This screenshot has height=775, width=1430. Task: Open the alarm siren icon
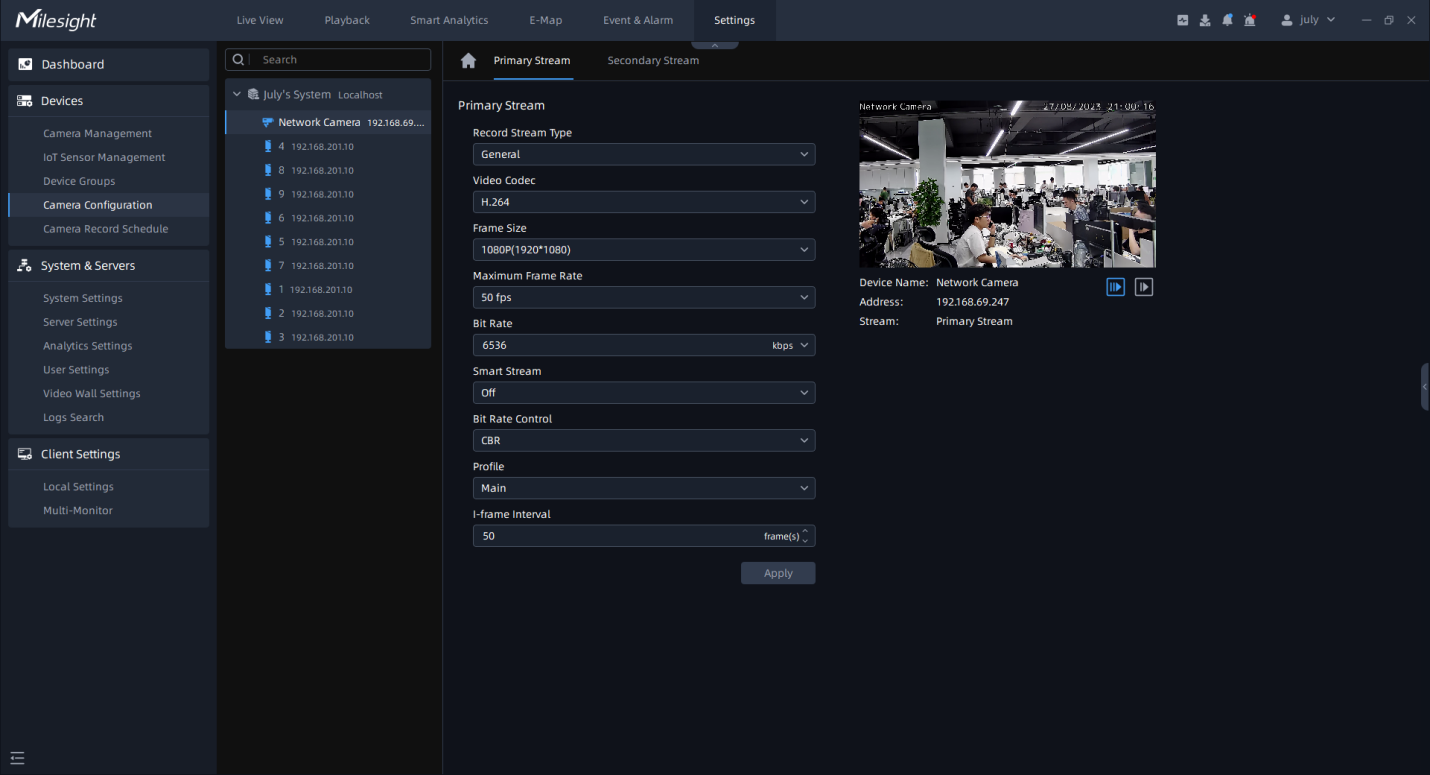[1250, 20]
